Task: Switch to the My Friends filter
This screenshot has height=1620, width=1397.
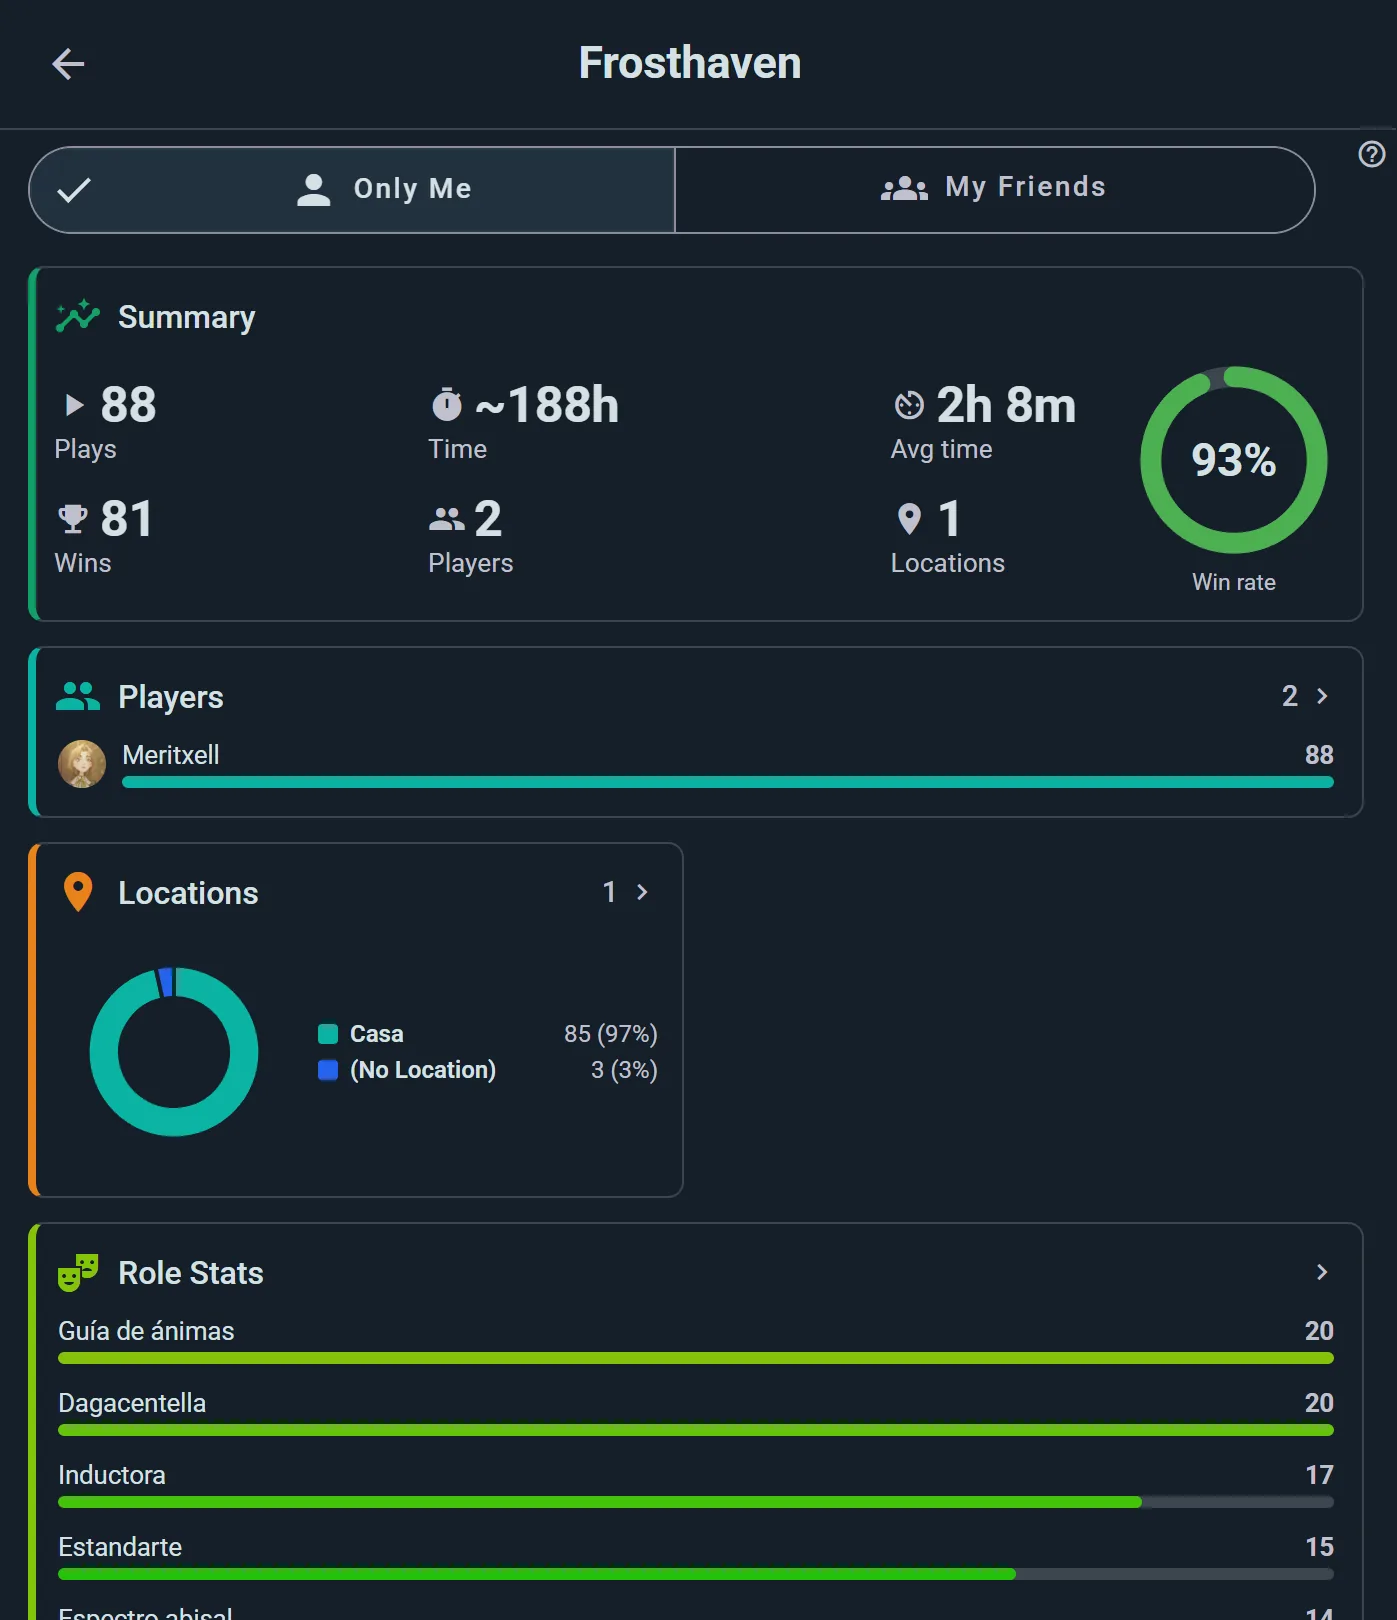Action: pyautogui.click(x=995, y=190)
